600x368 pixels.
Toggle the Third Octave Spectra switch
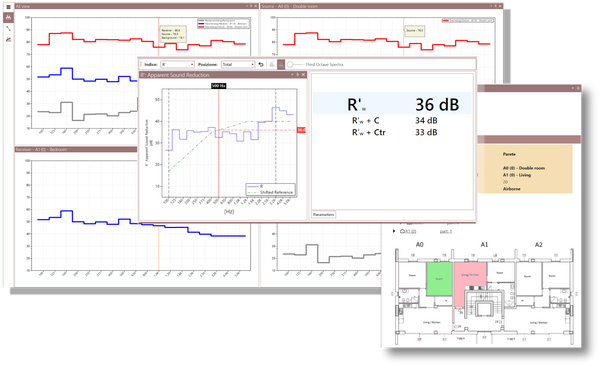click(x=294, y=64)
